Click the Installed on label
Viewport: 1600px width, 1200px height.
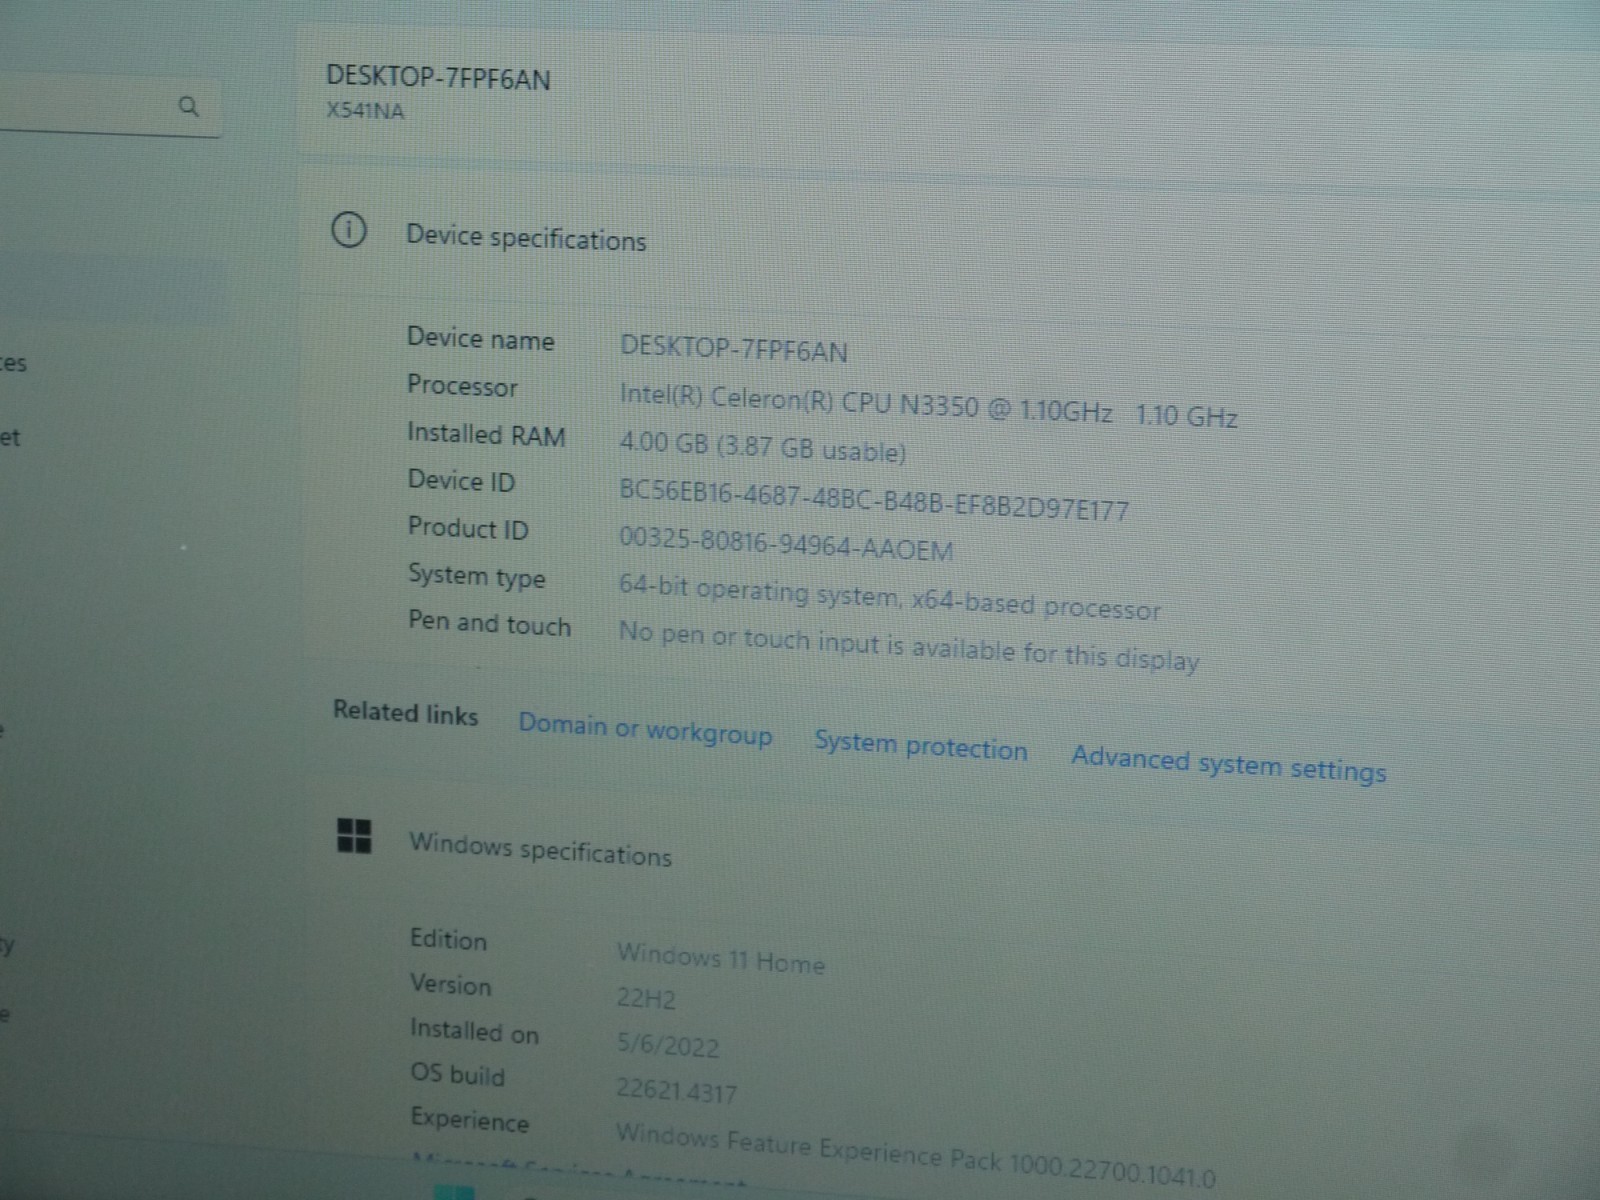coord(474,1031)
